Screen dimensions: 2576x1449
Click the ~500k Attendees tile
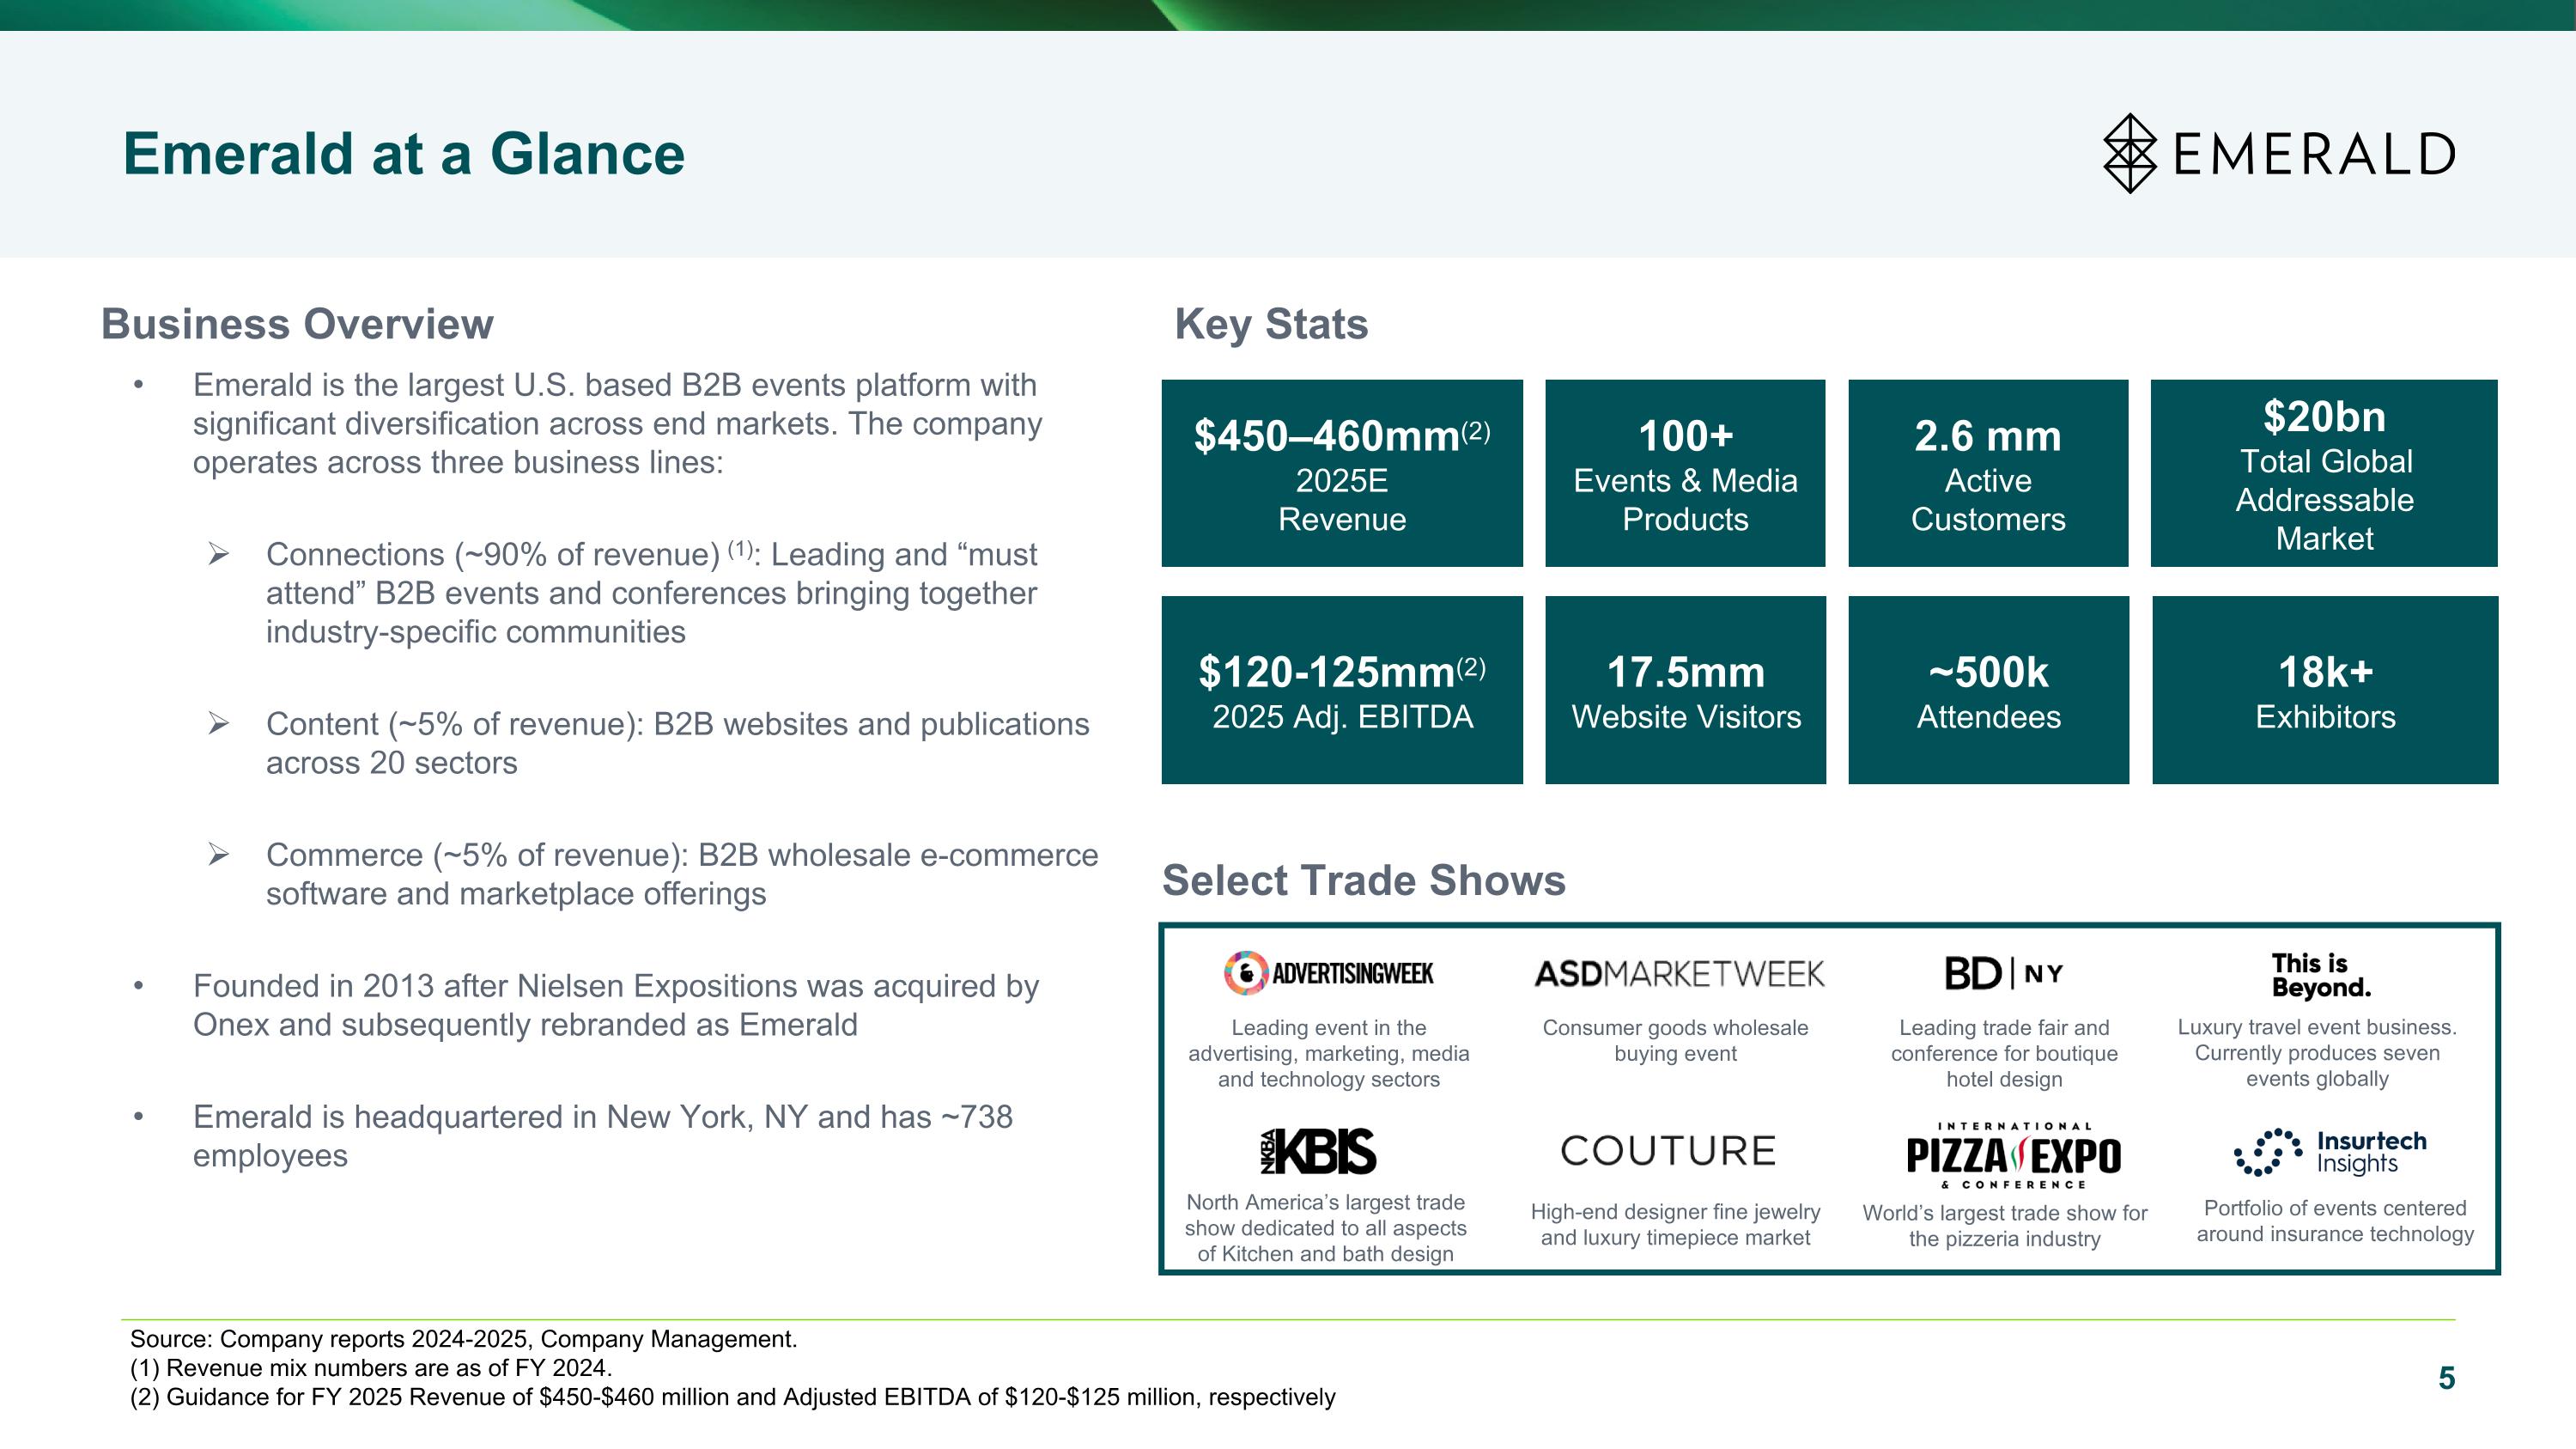[1987, 690]
